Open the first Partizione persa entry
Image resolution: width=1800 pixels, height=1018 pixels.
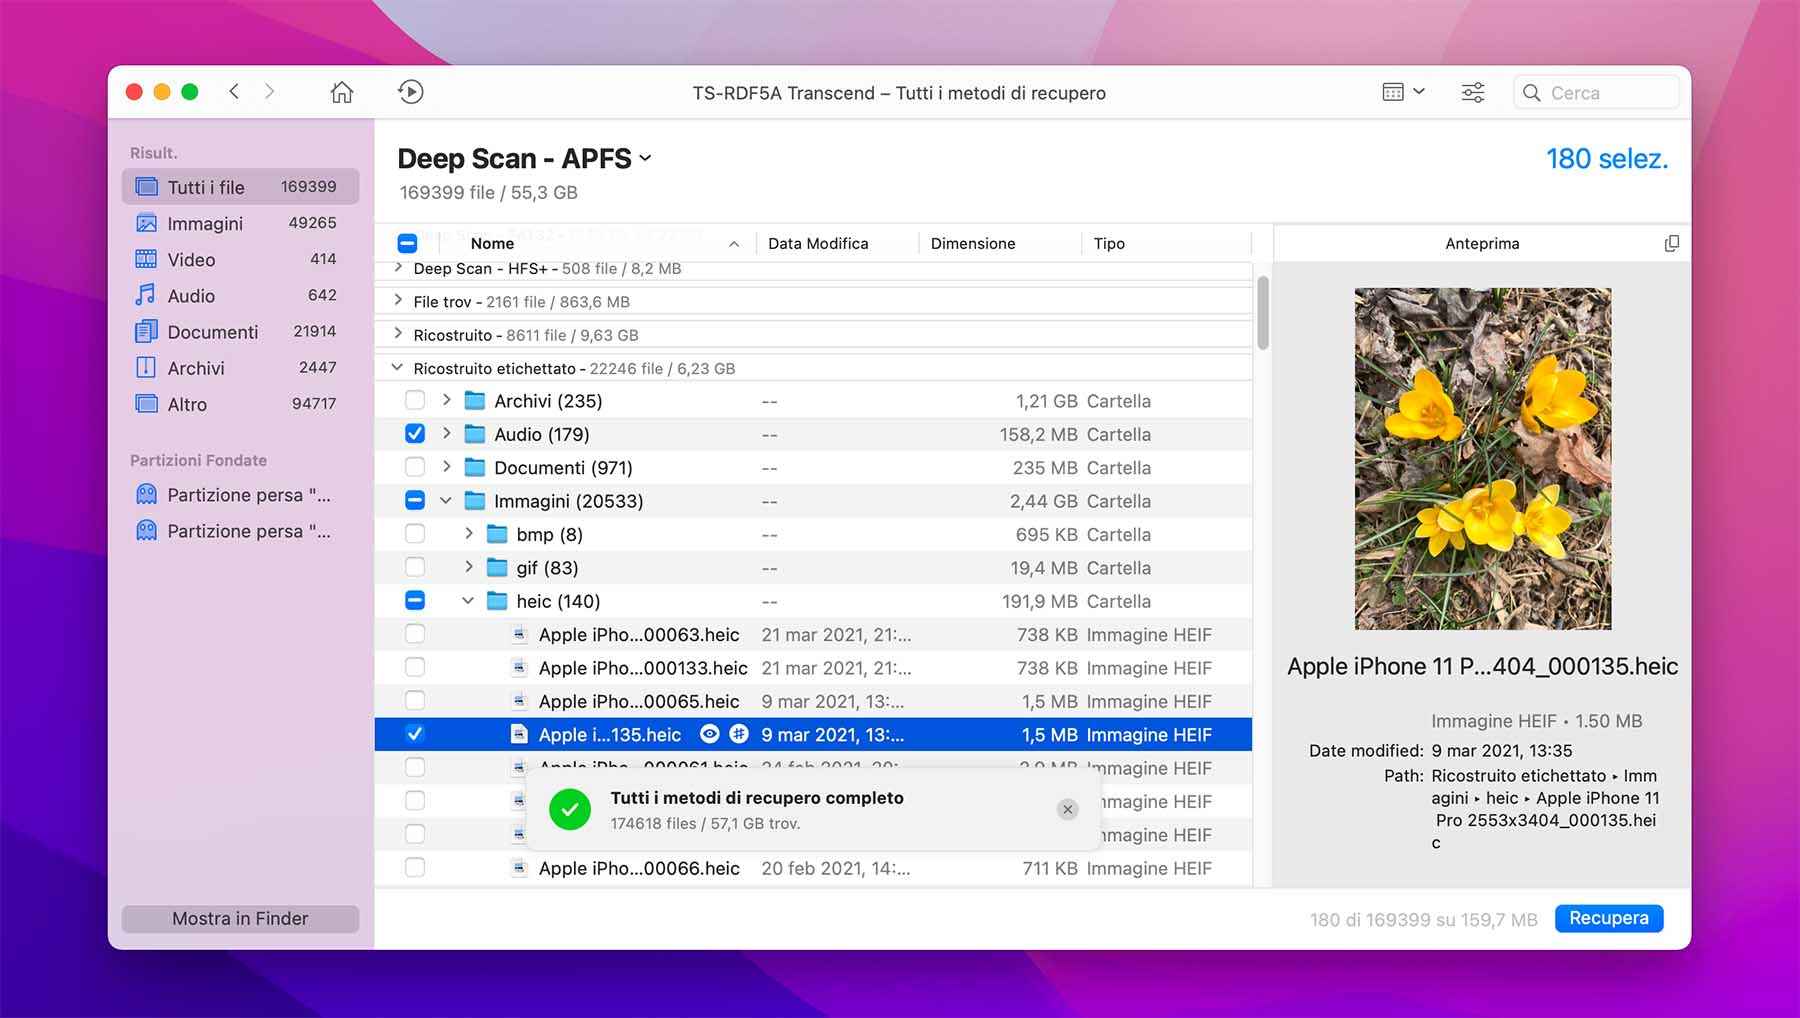(240, 495)
